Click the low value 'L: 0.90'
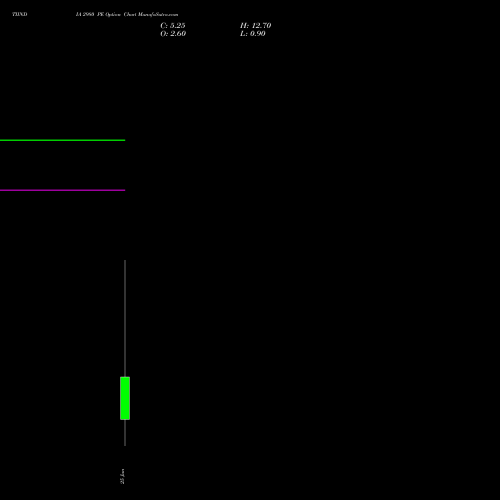This screenshot has height=500, width=500. pyautogui.click(x=253, y=34)
